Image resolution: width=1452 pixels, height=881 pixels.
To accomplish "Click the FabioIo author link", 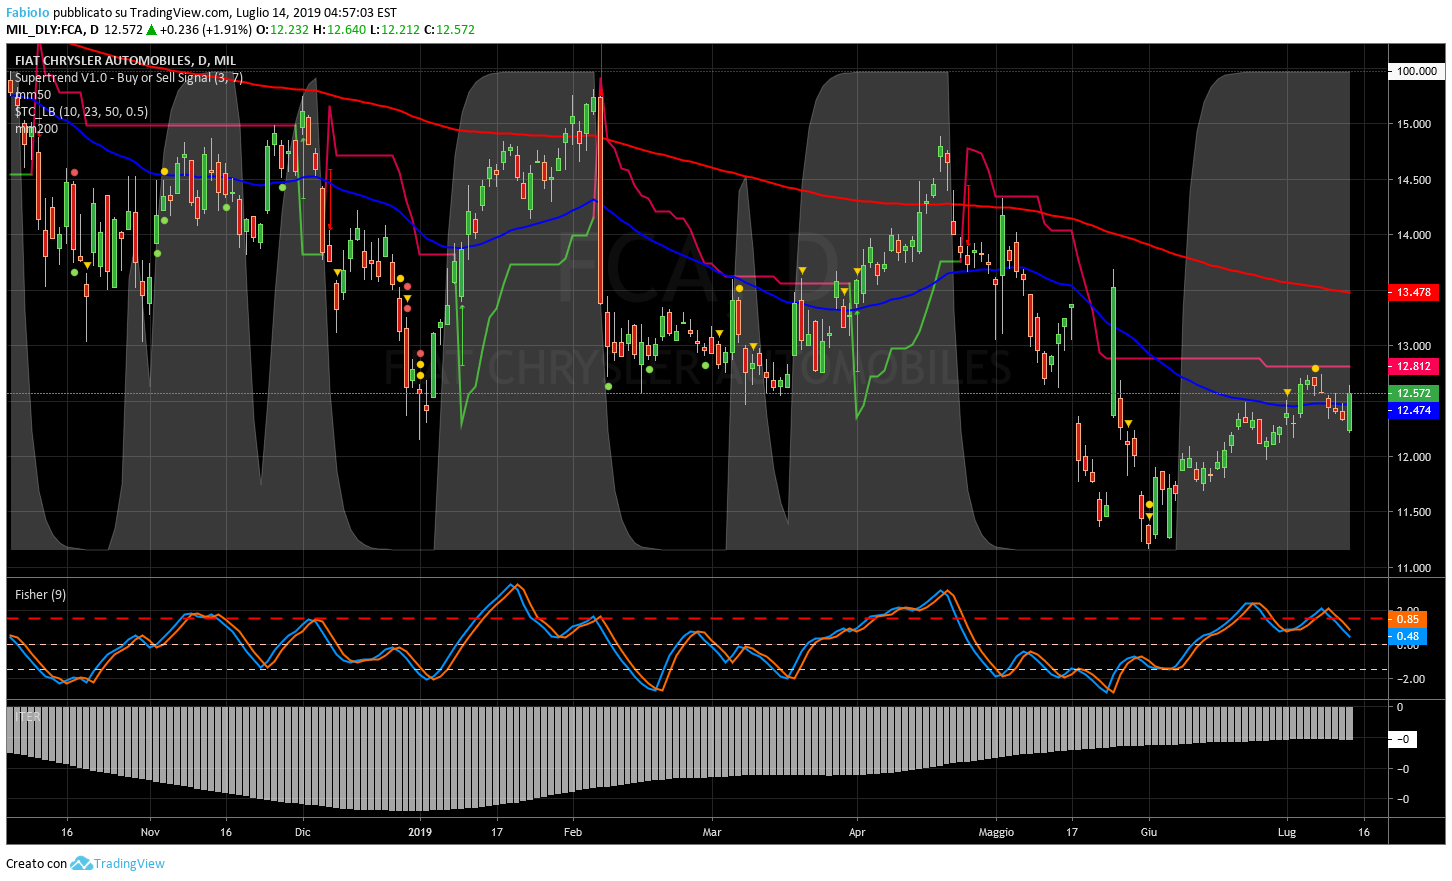I will coord(27,13).
